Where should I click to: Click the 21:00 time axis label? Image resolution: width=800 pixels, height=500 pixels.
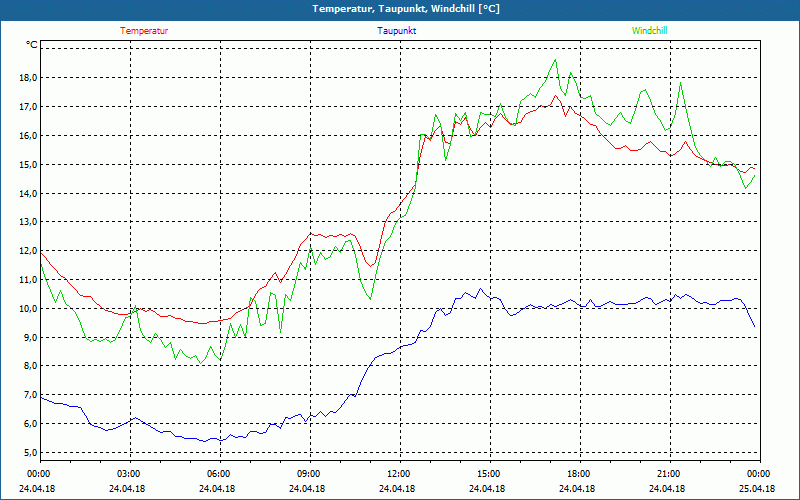click(668, 474)
